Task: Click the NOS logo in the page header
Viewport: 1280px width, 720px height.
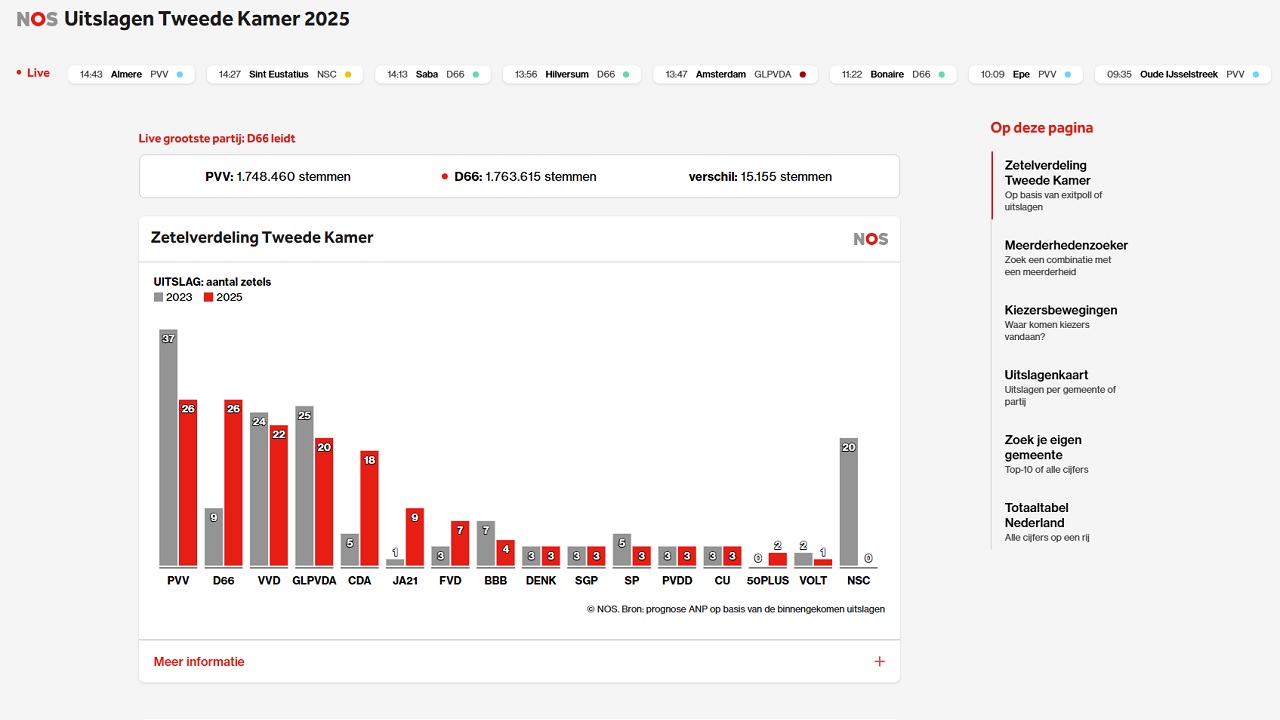Action: (x=37, y=19)
